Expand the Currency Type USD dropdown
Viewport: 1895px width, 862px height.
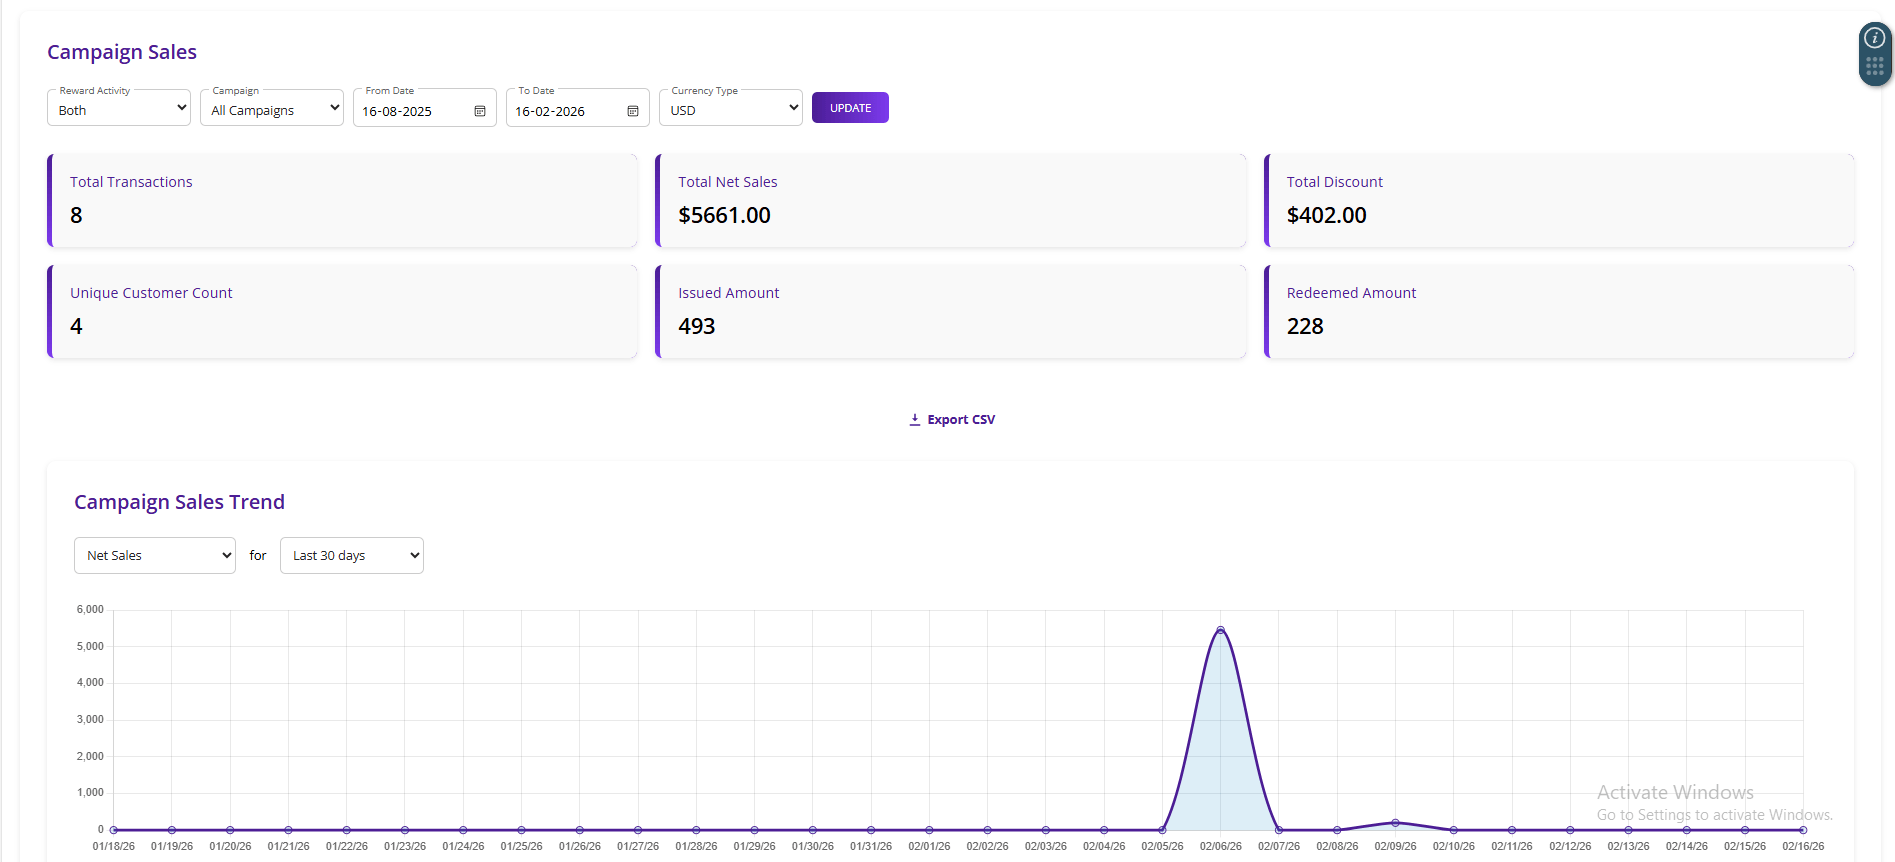(x=731, y=108)
